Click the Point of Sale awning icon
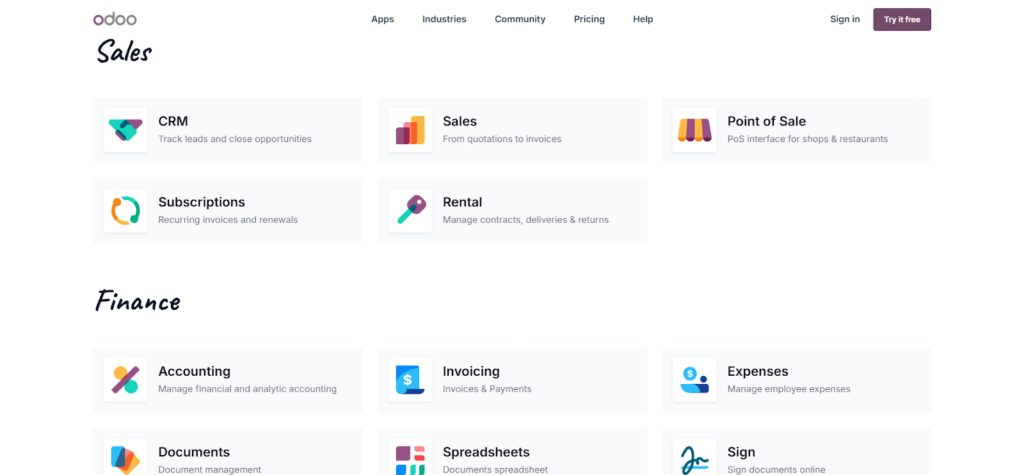Image resolution: width=1024 pixels, height=475 pixels. [x=695, y=130]
